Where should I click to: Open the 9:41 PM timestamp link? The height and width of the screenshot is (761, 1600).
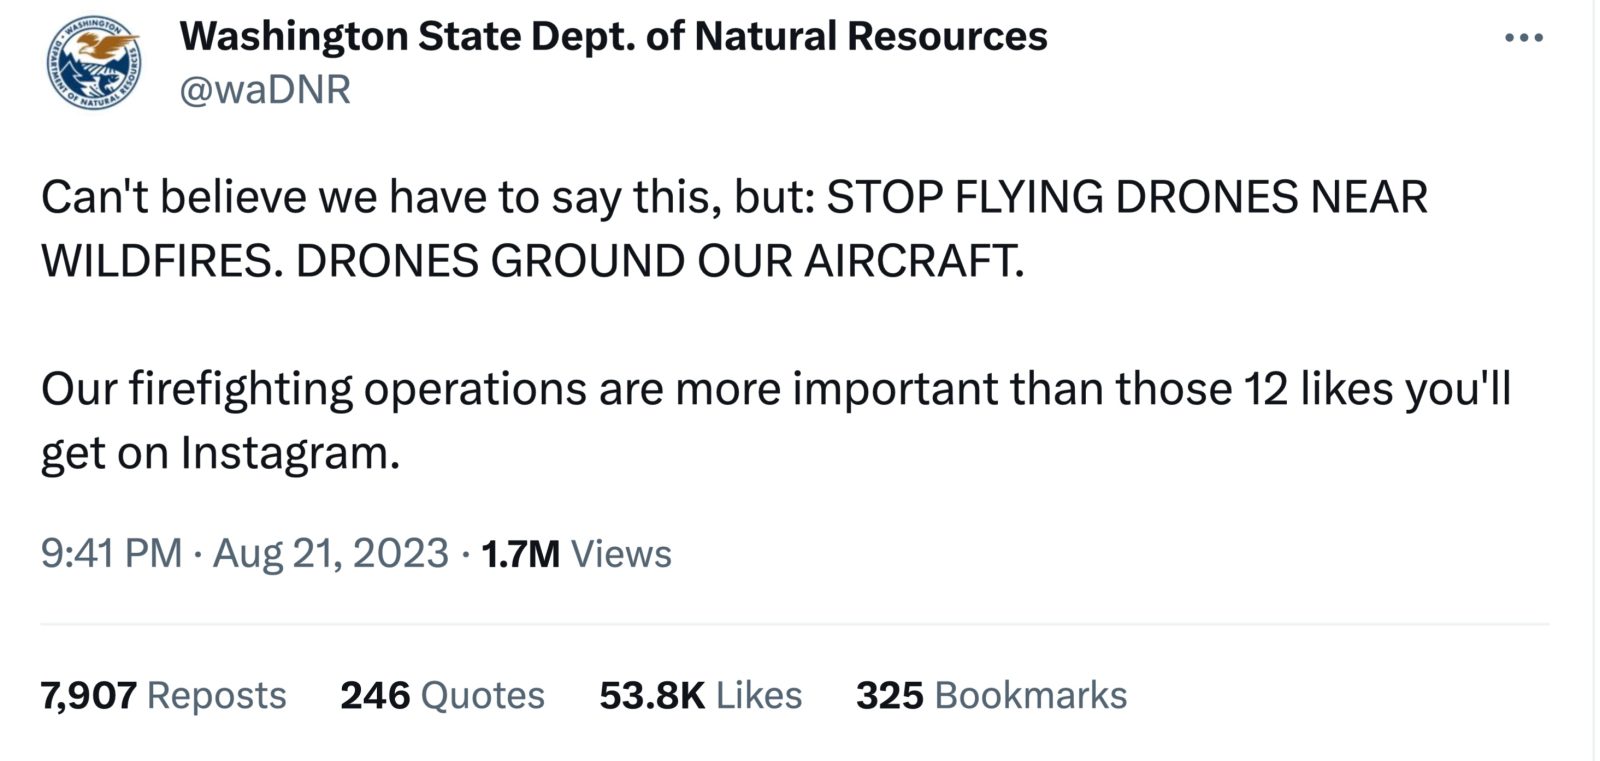[111, 553]
